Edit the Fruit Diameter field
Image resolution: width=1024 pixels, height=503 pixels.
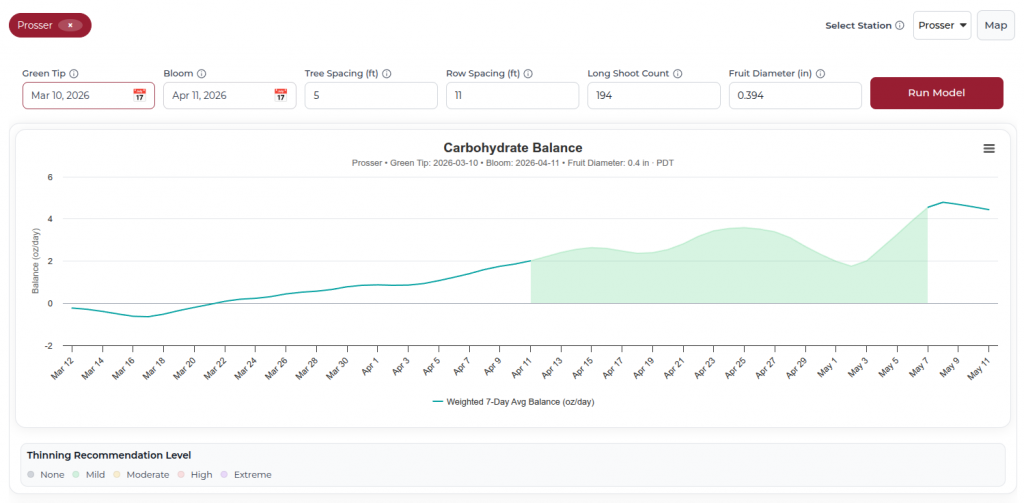795,95
